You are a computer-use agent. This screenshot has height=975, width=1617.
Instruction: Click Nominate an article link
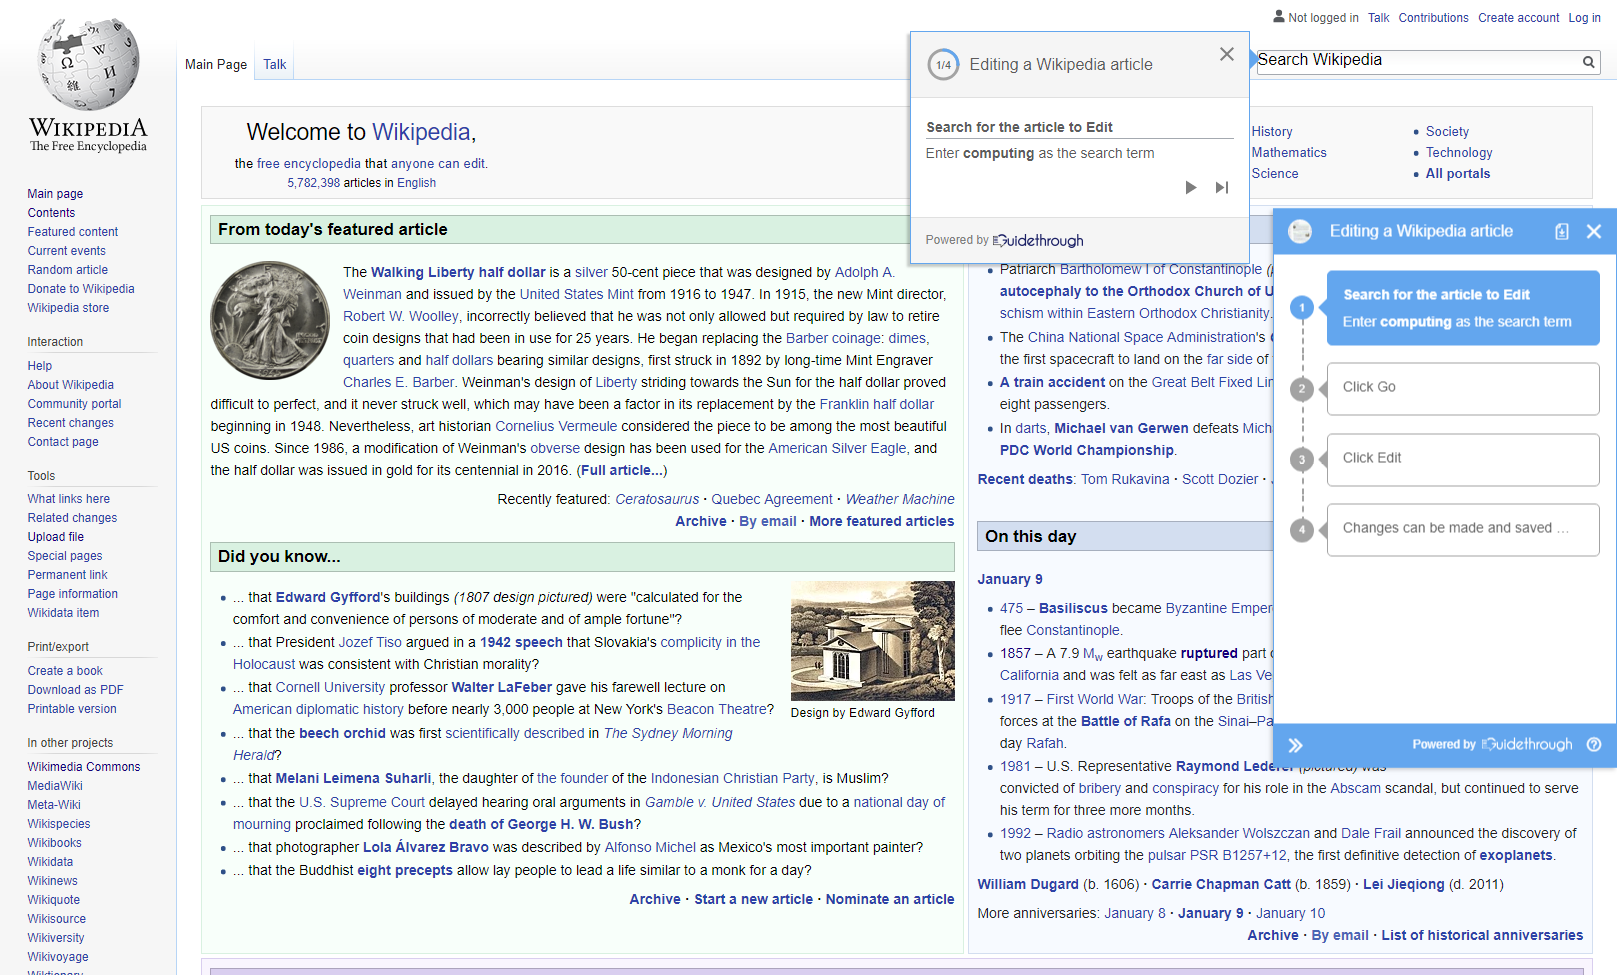pos(890,899)
